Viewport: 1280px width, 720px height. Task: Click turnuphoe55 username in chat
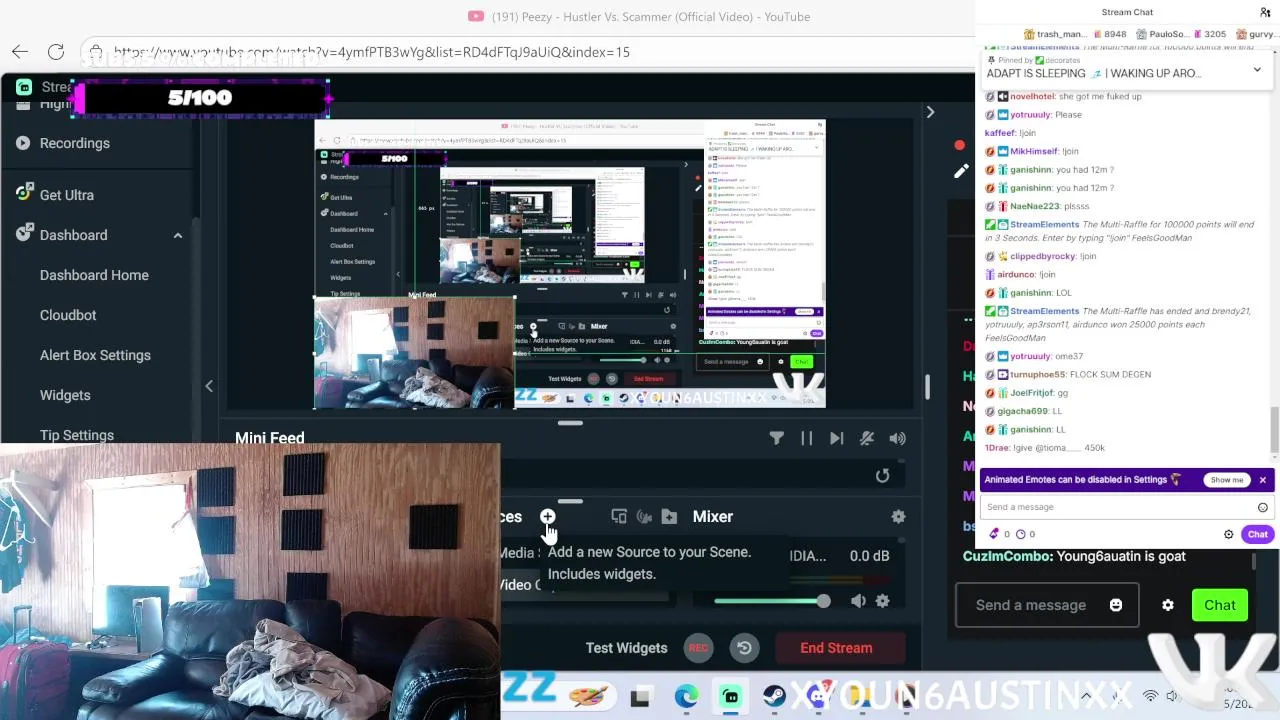click(x=1037, y=374)
